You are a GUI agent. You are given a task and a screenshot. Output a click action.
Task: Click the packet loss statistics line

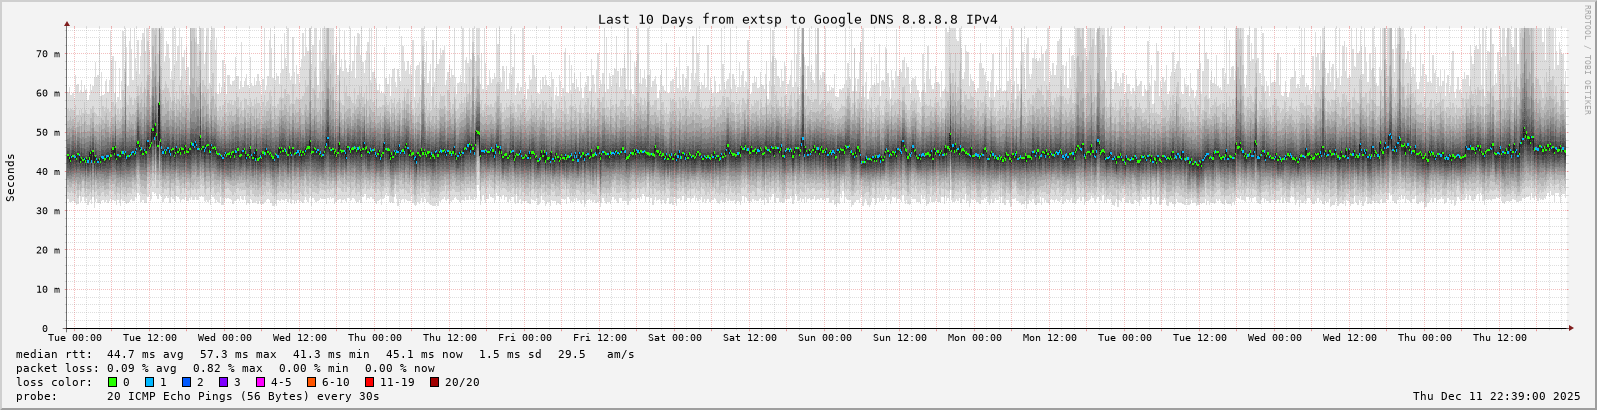(x=225, y=368)
